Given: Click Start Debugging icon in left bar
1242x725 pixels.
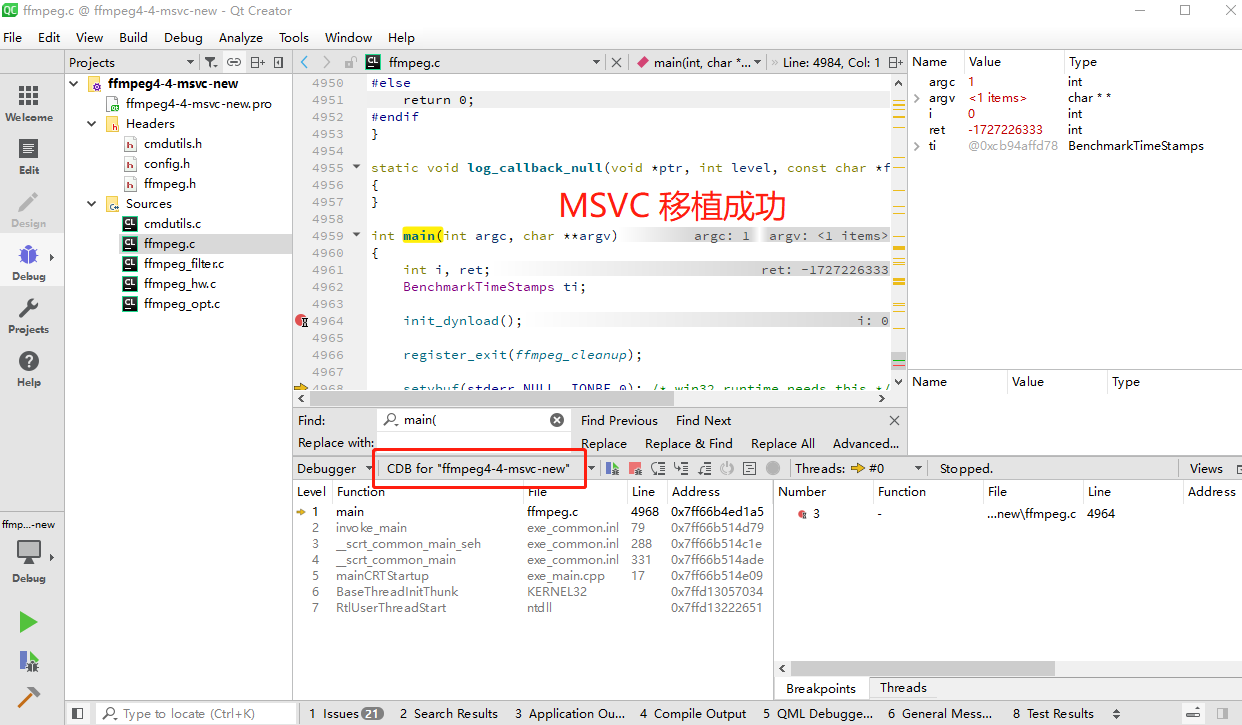Looking at the screenshot, I should point(28,660).
